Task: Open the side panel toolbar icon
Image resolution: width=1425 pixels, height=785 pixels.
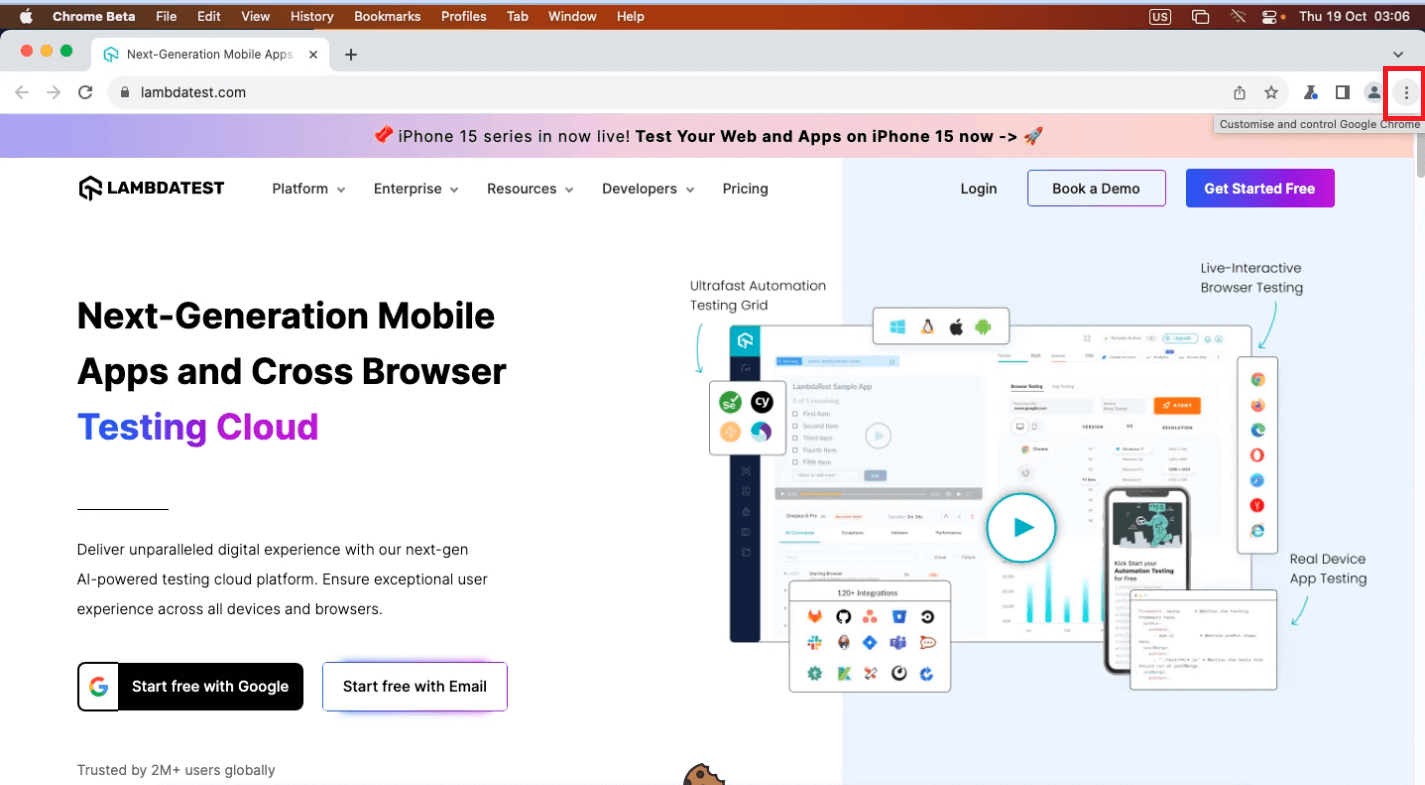Action: point(1342,92)
